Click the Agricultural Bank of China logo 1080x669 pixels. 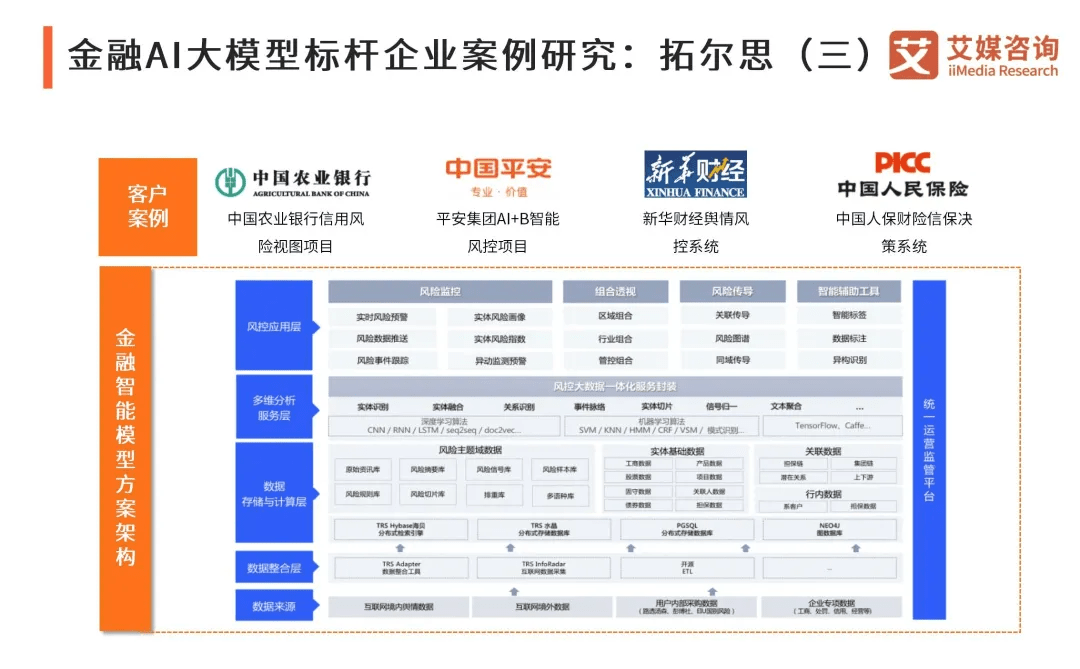pos(293,181)
